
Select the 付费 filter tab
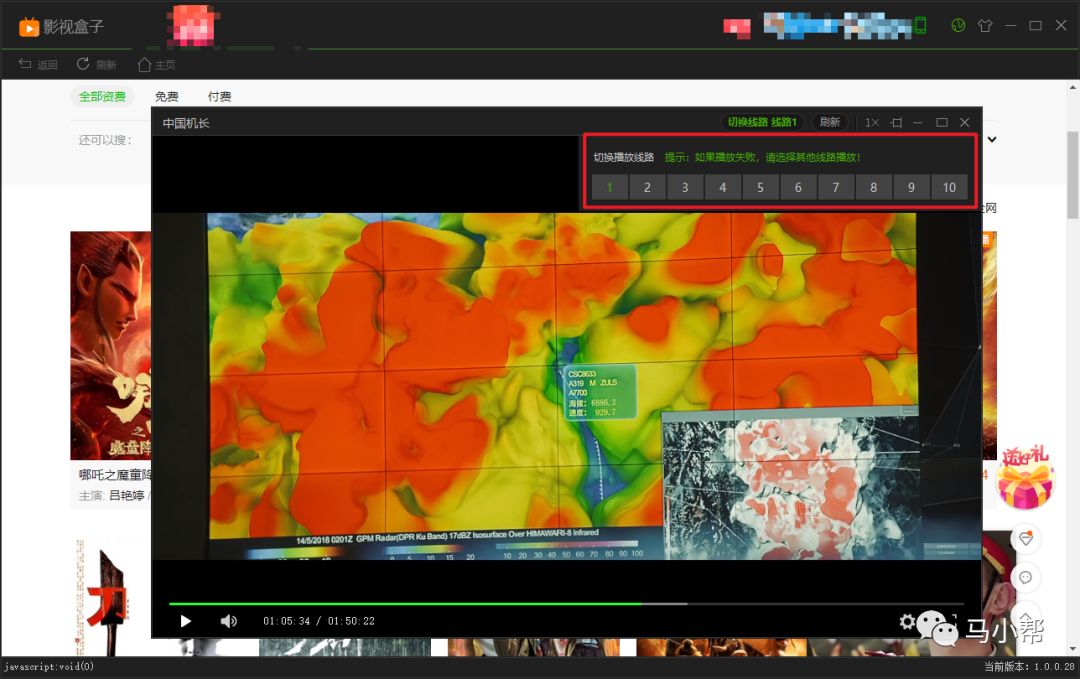pyautogui.click(x=219, y=96)
